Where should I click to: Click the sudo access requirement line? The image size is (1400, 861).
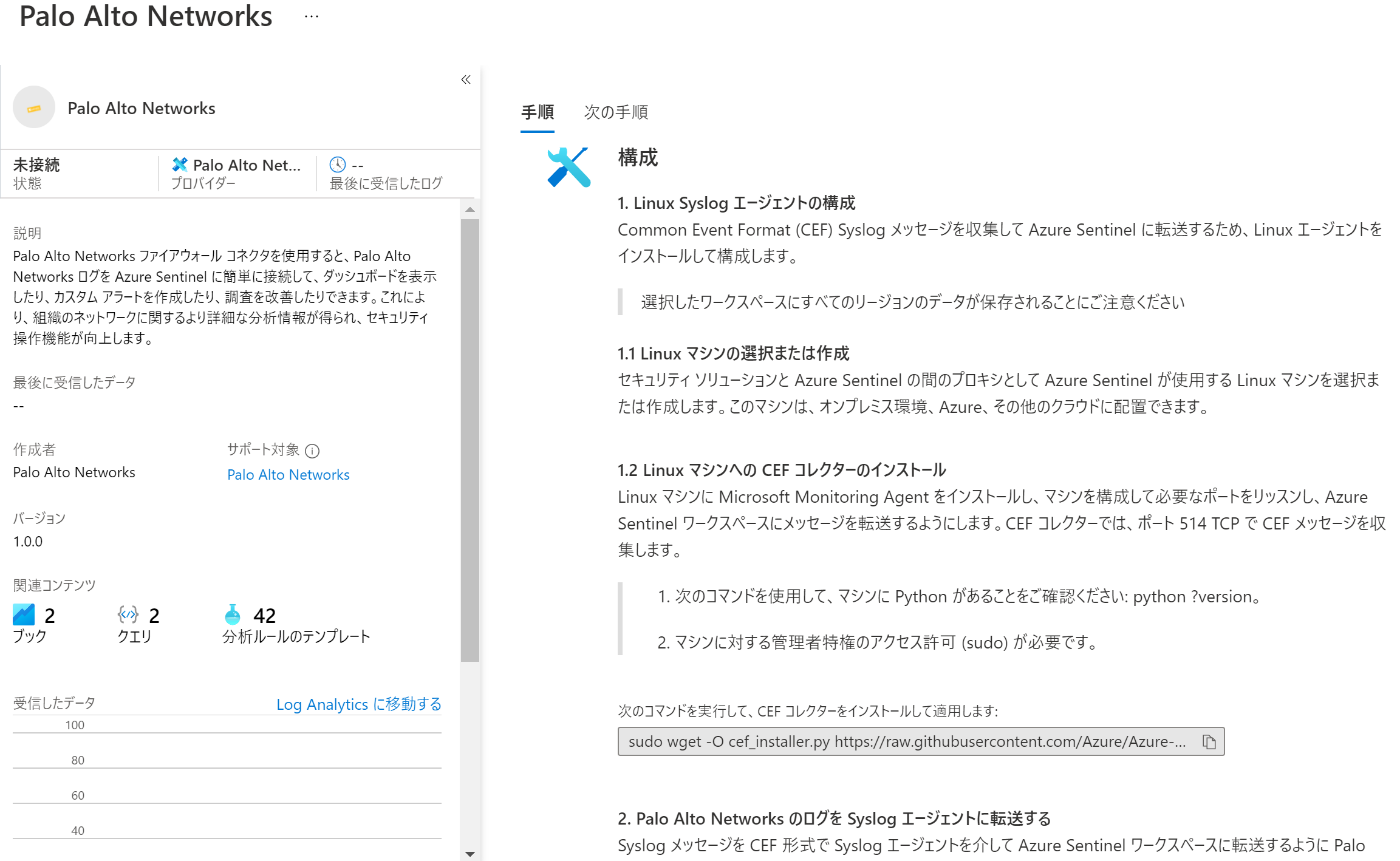point(877,643)
